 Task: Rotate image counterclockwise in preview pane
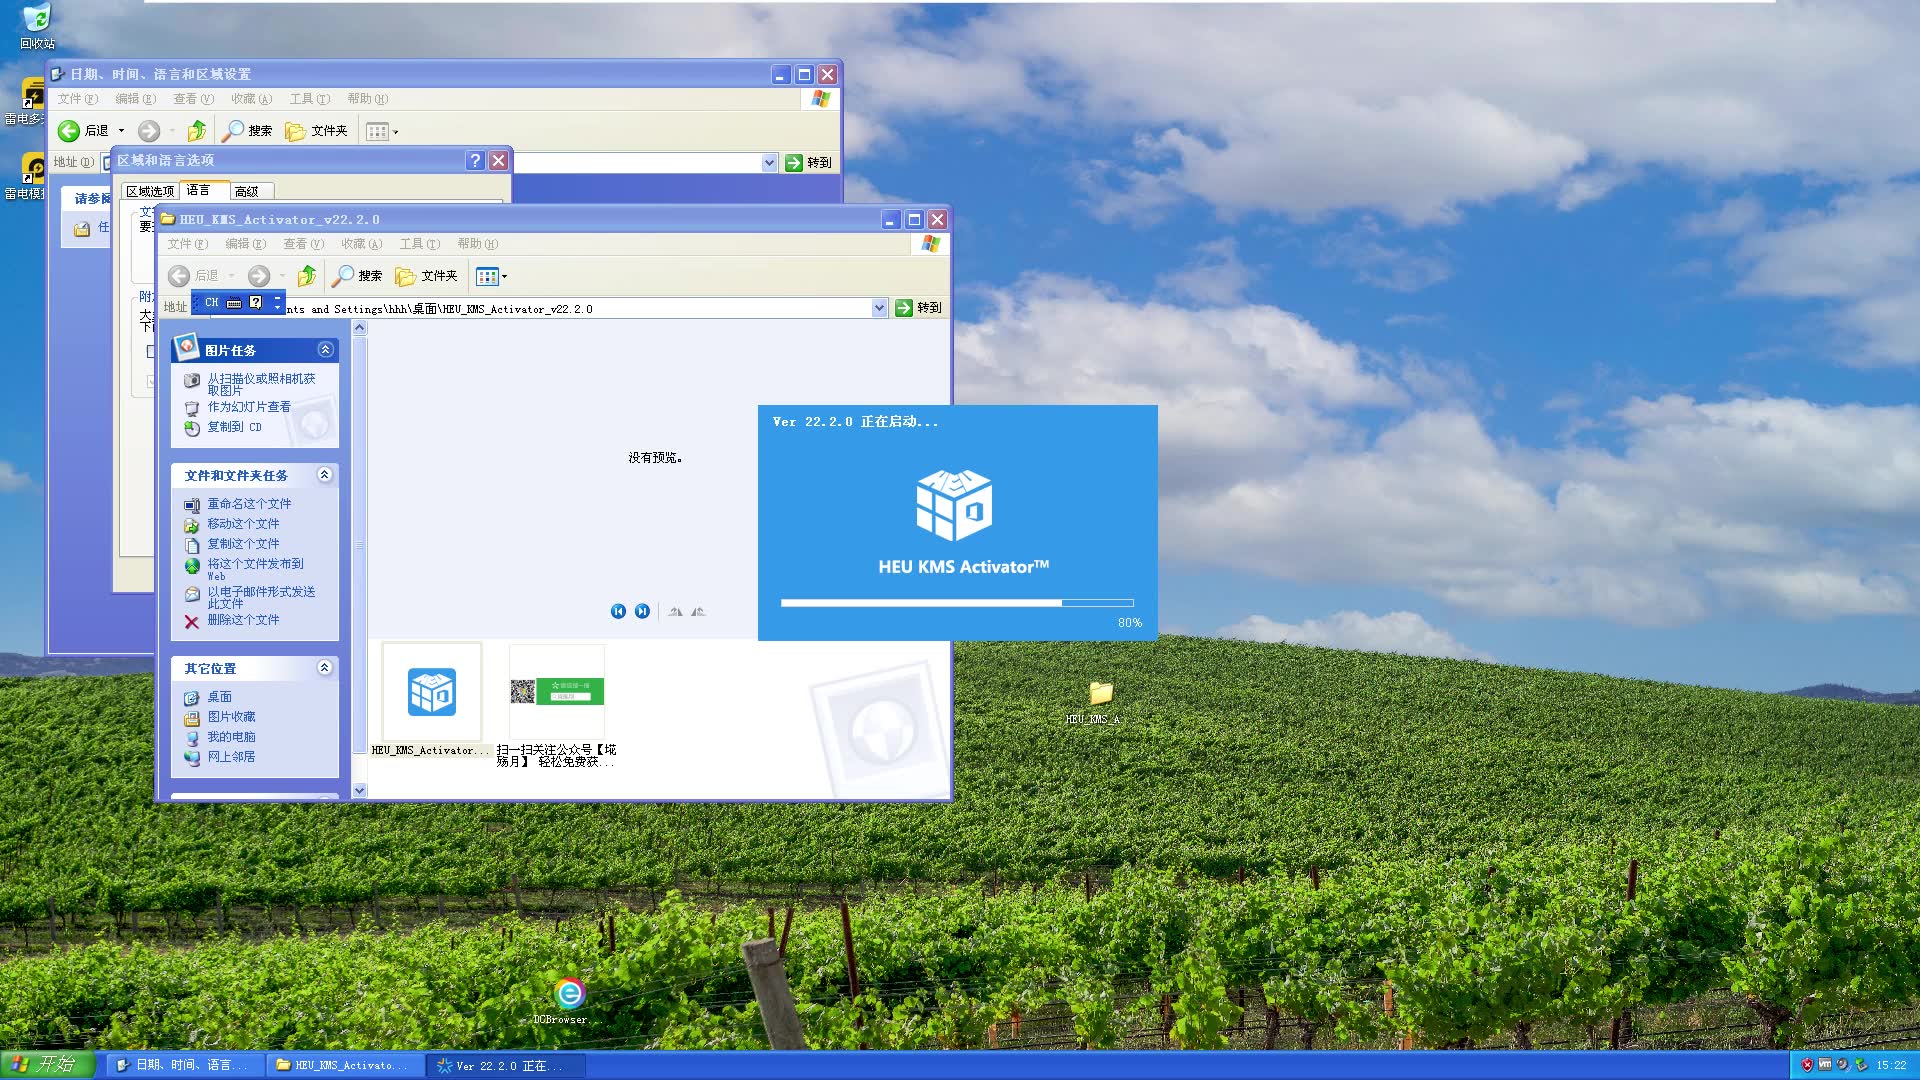click(699, 611)
